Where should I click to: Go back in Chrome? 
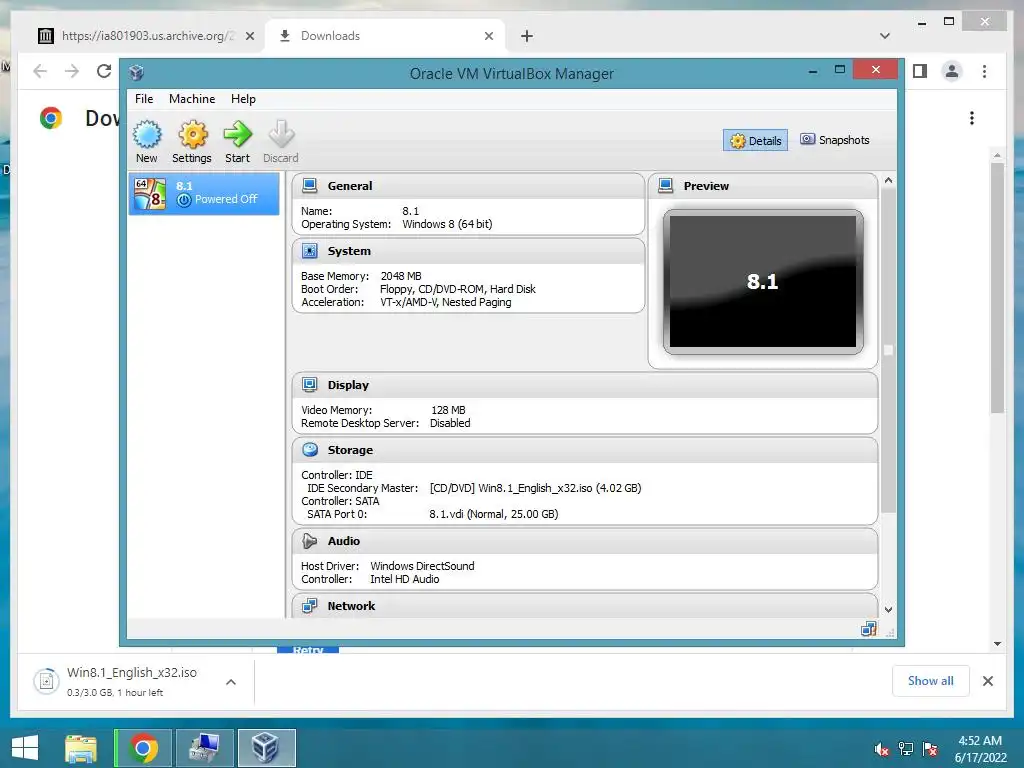pos(40,71)
